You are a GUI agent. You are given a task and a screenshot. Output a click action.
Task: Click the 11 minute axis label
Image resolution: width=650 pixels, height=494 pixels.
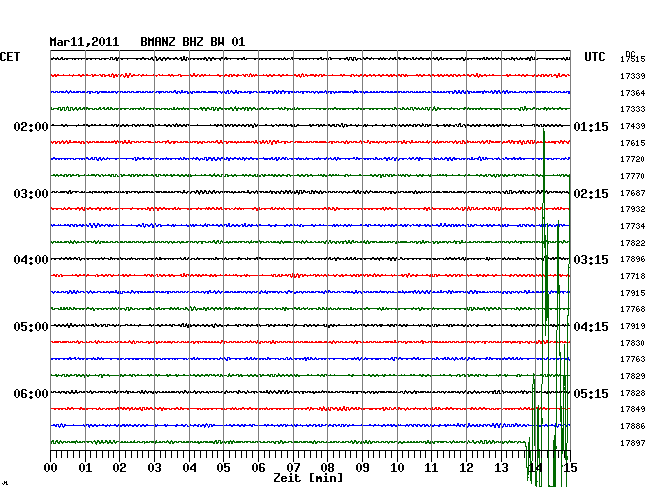click(x=431, y=468)
